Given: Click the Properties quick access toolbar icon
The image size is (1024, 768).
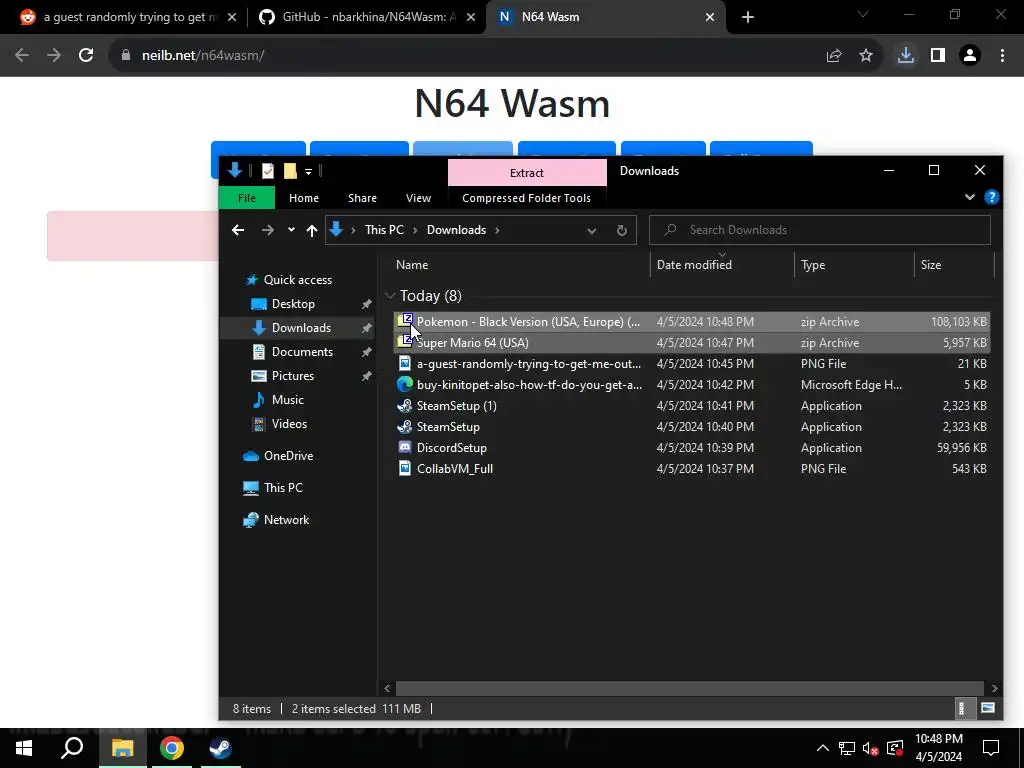Looking at the screenshot, I should pyautogui.click(x=268, y=171).
